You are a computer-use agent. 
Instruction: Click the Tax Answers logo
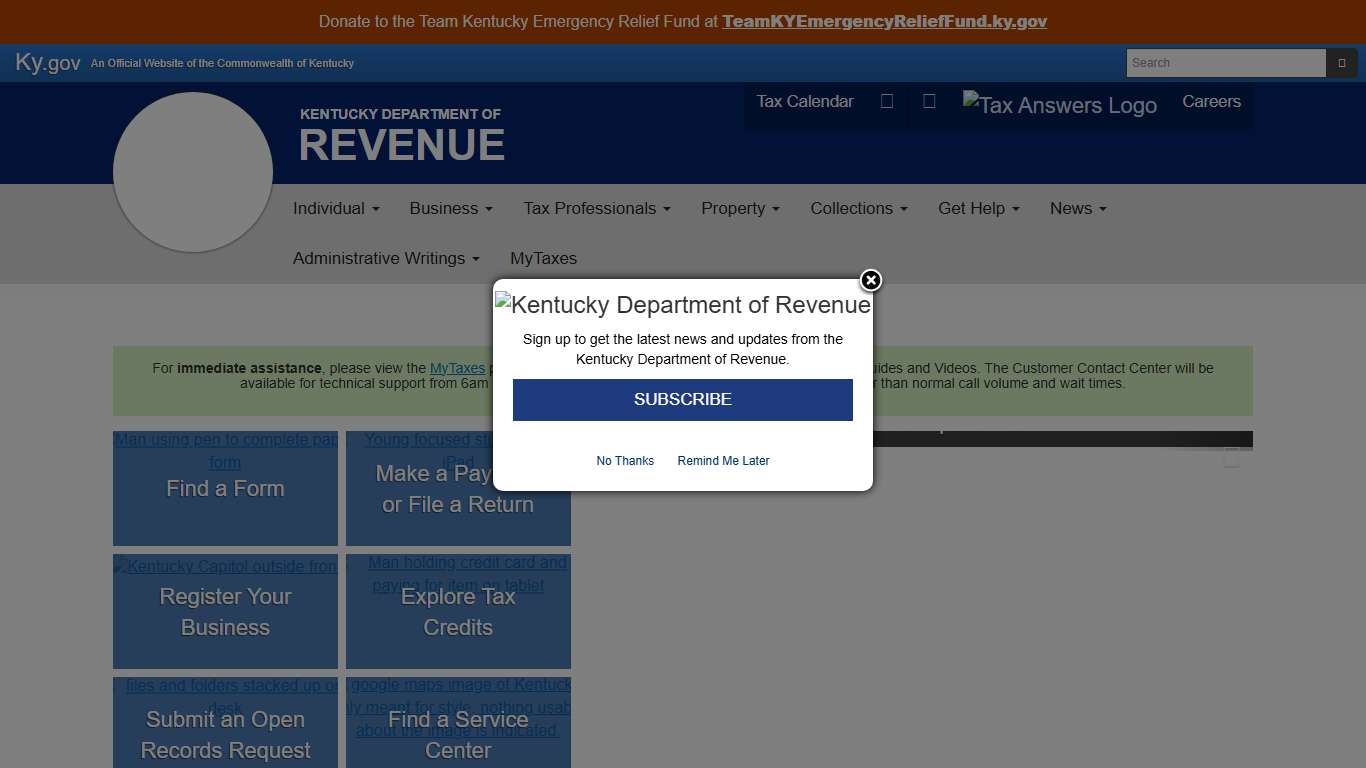pos(1059,104)
